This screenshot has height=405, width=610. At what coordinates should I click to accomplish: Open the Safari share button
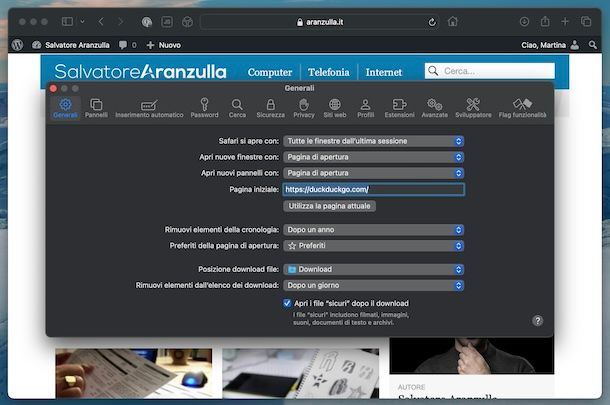pyautogui.click(x=545, y=21)
